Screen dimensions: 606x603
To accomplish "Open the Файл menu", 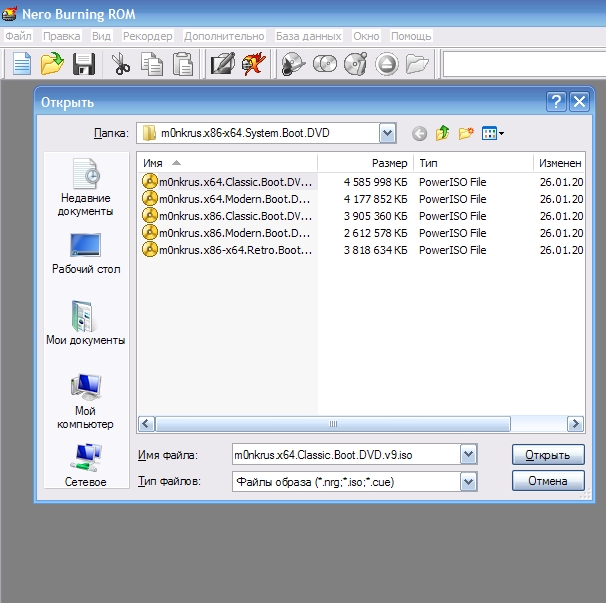I will tap(18, 36).
